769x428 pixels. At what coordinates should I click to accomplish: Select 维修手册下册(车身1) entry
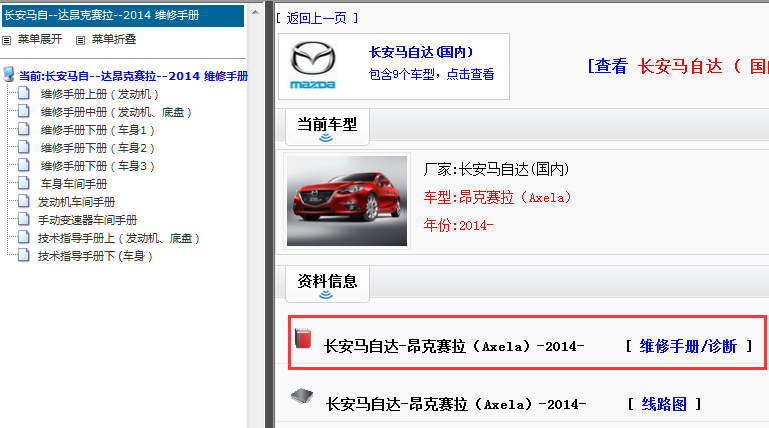(x=98, y=130)
